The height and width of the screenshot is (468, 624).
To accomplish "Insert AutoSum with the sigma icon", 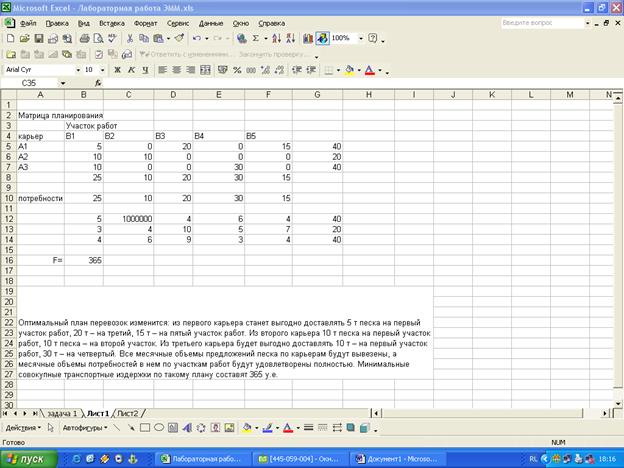I will pyautogui.click(x=256, y=38).
